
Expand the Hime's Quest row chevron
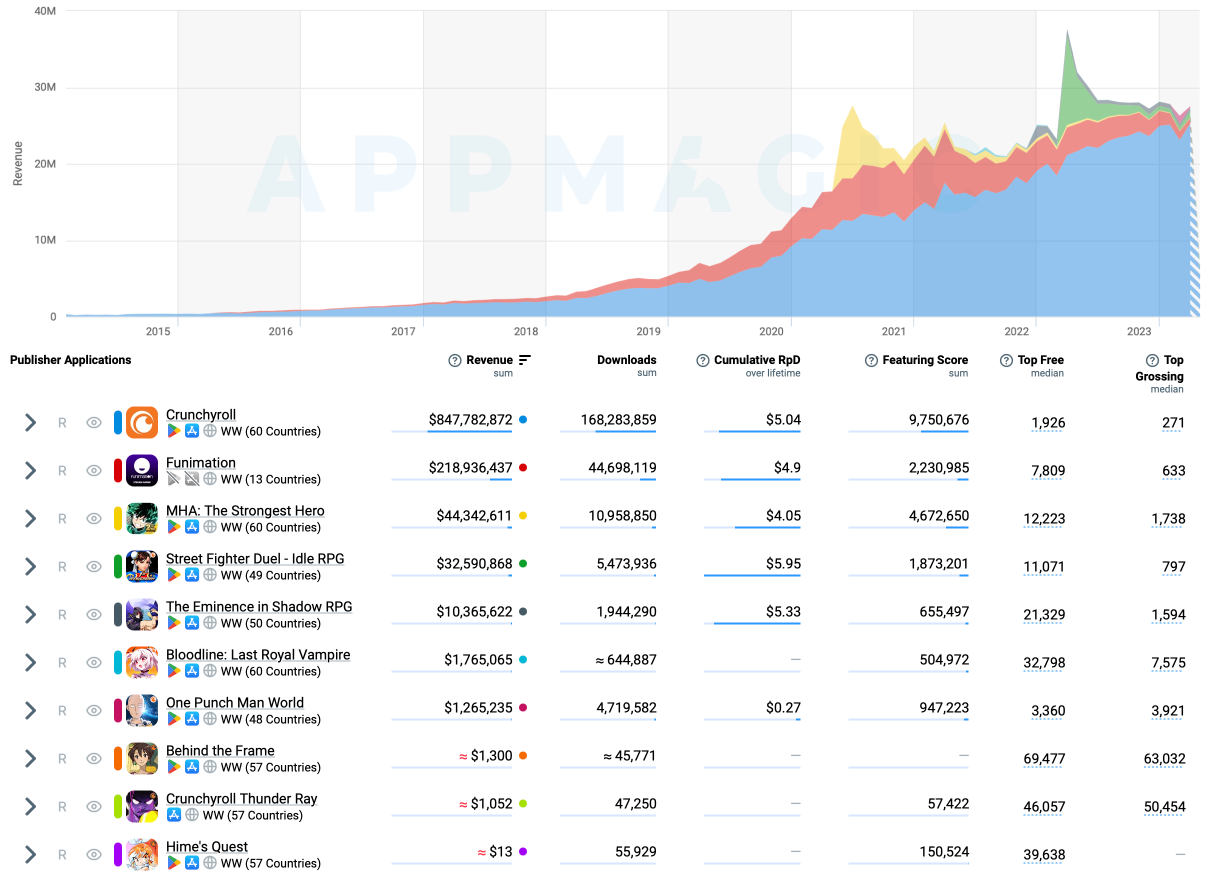point(30,855)
